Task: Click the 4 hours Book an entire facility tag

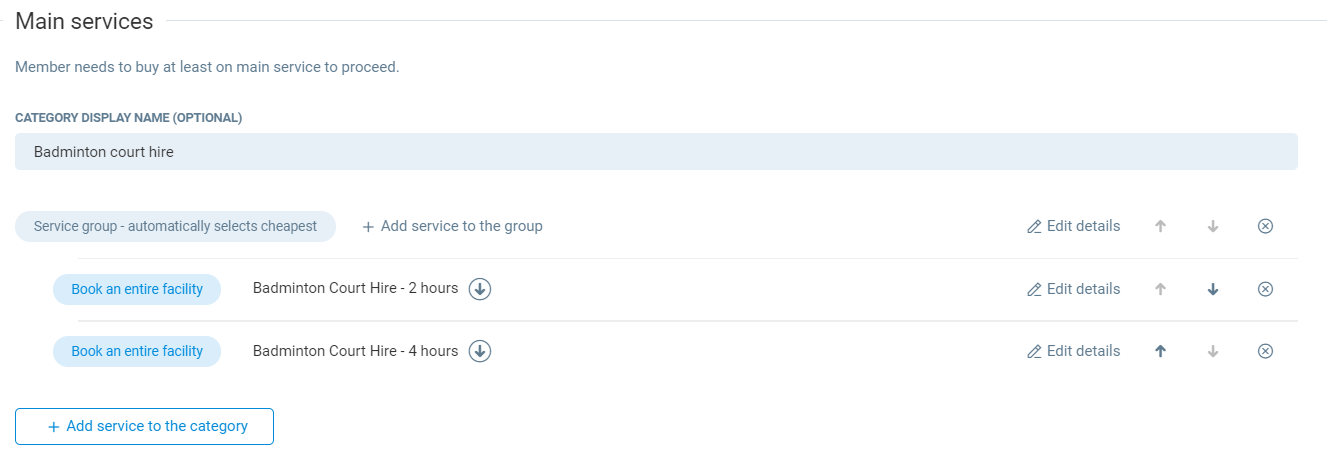Action: (137, 351)
